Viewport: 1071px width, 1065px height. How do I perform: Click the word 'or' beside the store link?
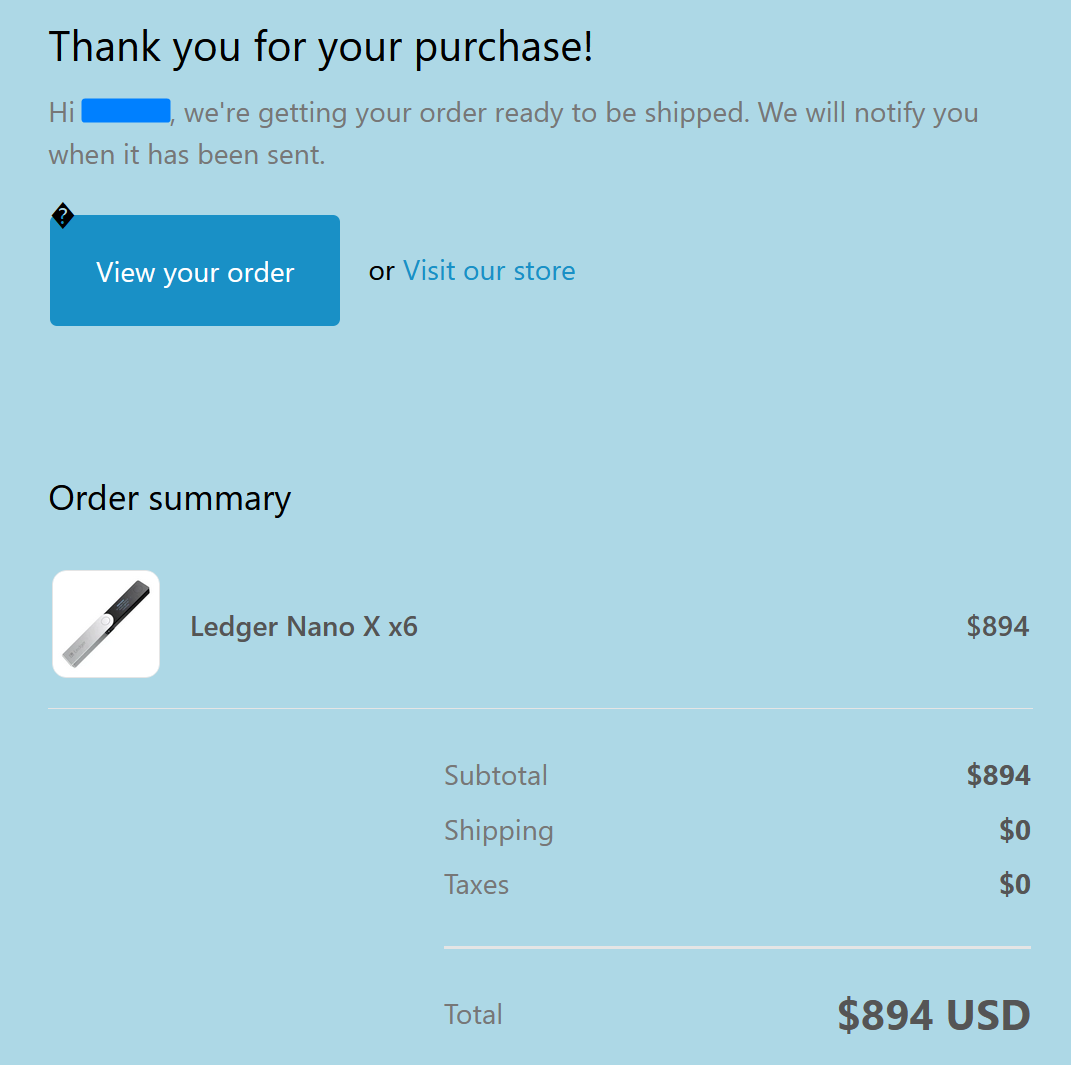point(382,271)
